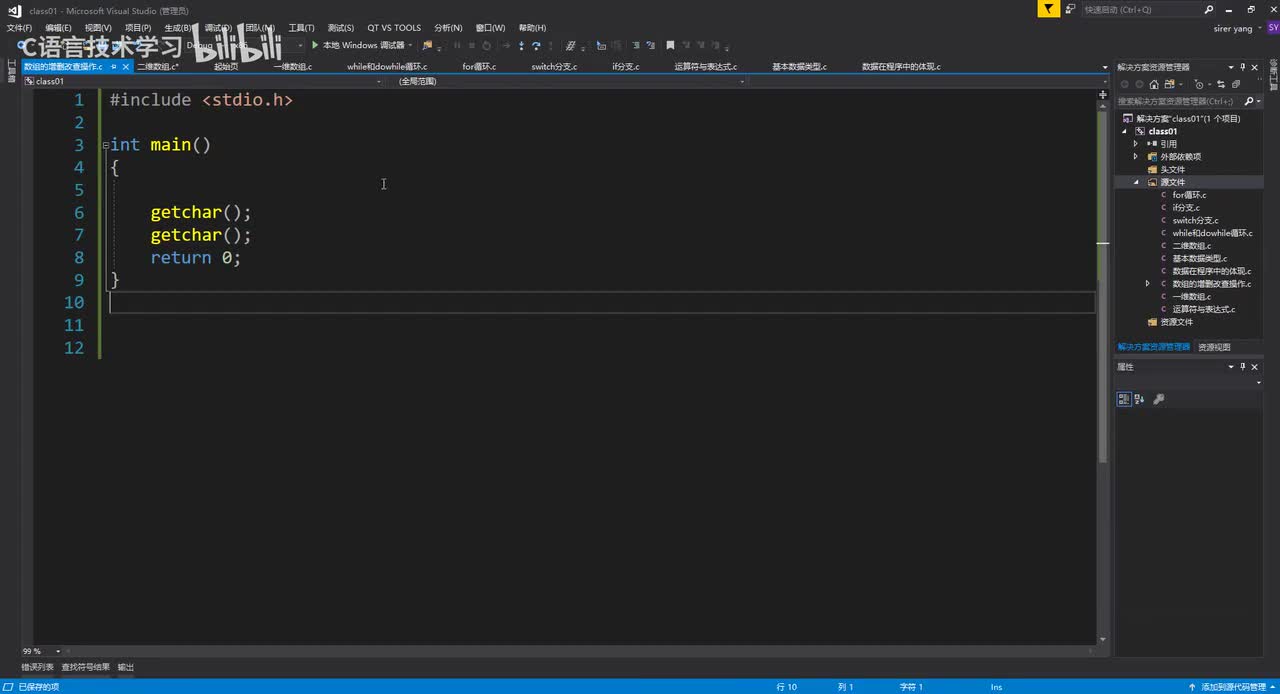This screenshot has width=1280, height=694.
Task: Open the 输出 bottom panel tab
Action: point(126,667)
